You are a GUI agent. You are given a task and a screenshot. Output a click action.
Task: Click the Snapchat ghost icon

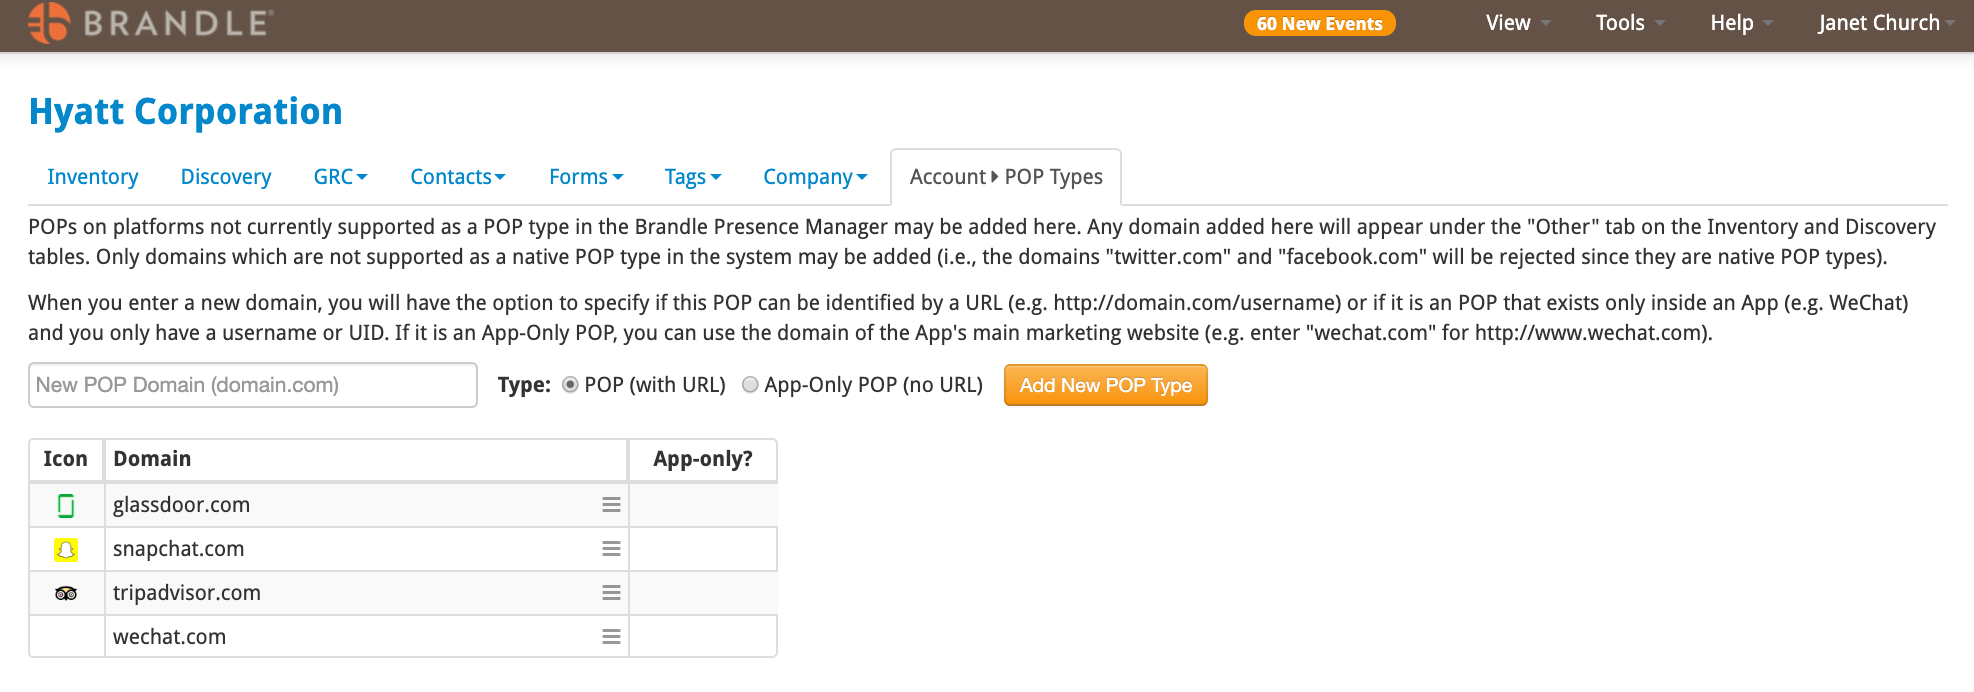[x=66, y=549]
